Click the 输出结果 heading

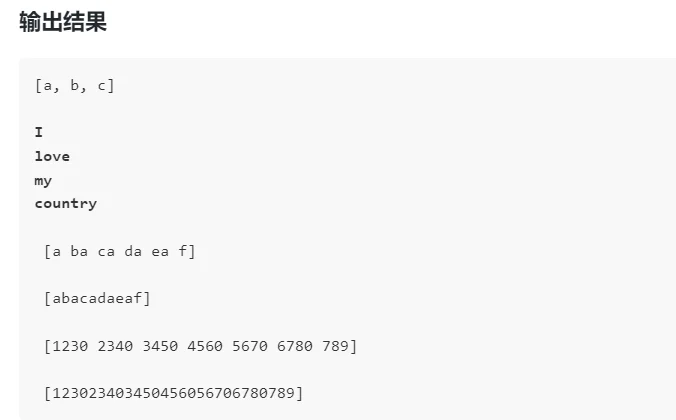63,22
